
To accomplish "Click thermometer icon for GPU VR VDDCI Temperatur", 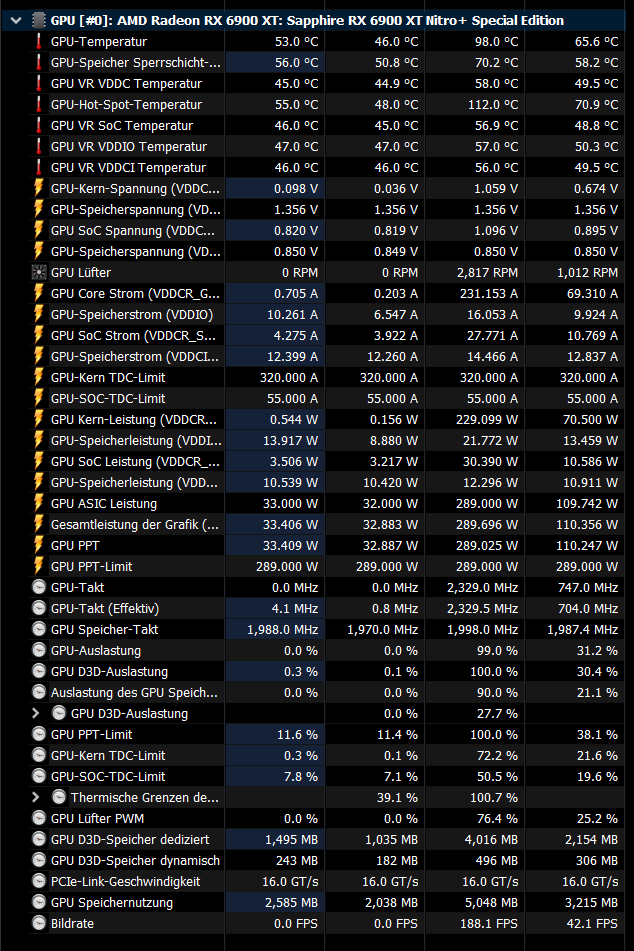I will (39, 167).
